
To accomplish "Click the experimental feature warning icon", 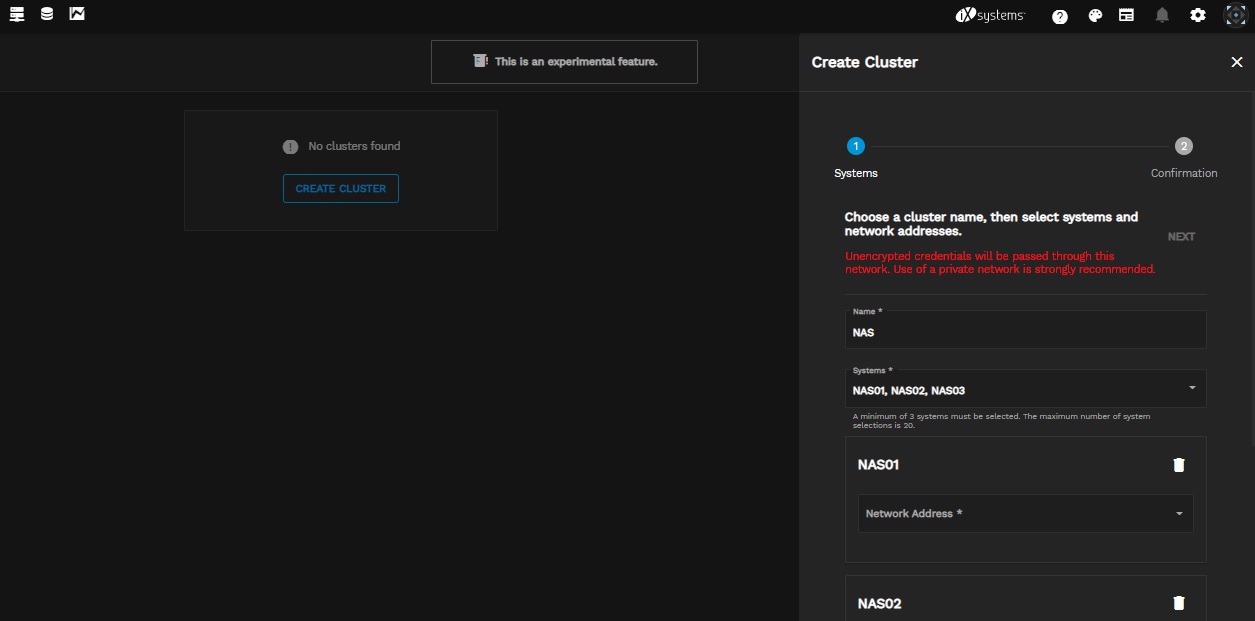I will click(481, 62).
